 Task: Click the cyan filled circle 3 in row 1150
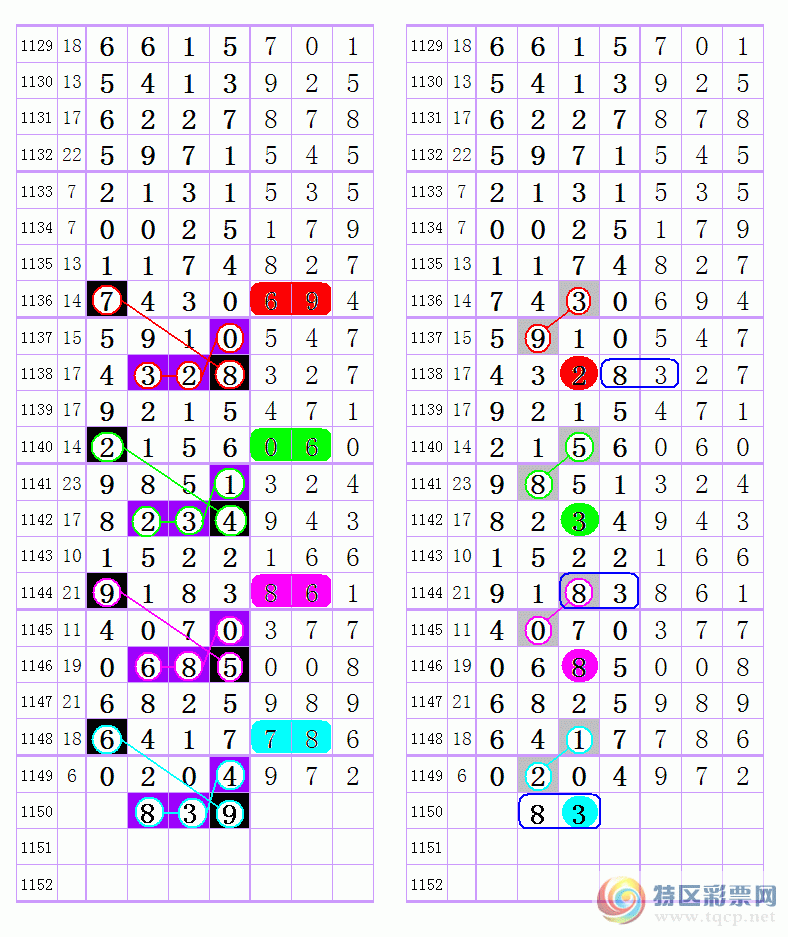[578, 812]
